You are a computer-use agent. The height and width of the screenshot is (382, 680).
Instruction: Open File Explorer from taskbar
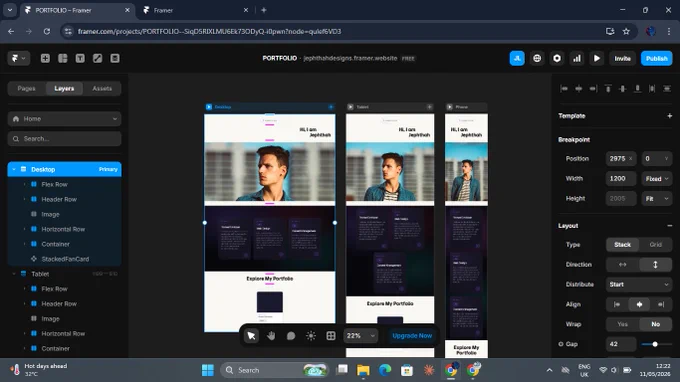363,370
